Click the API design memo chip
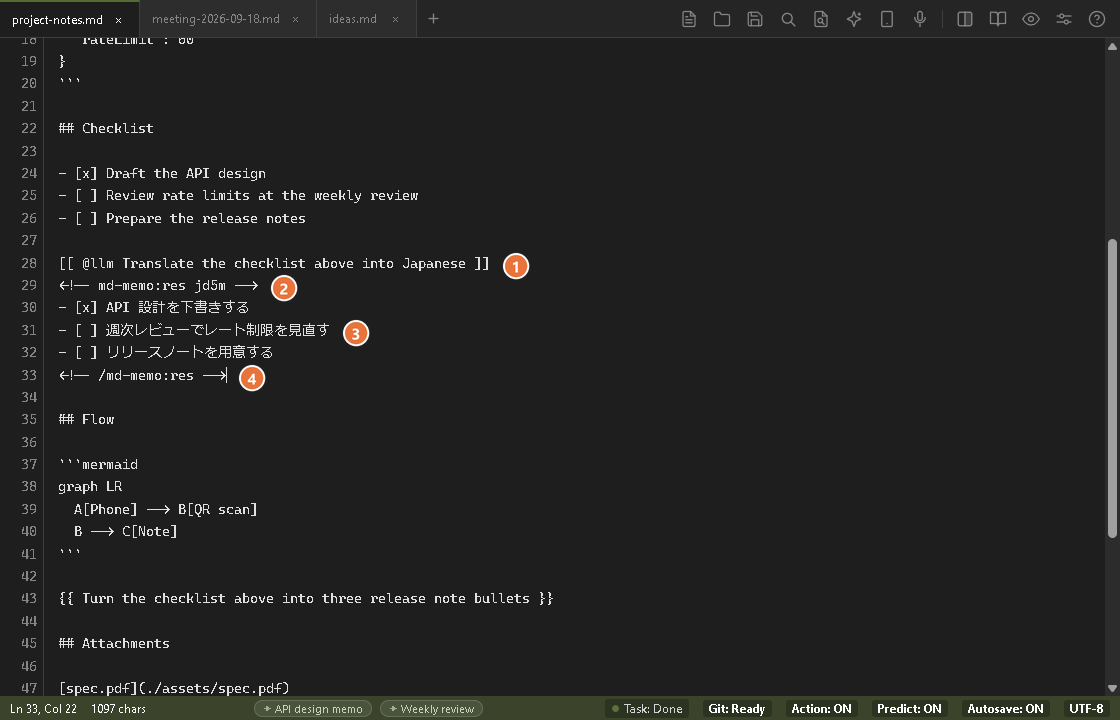The width and height of the screenshot is (1120, 720). click(x=313, y=709)
